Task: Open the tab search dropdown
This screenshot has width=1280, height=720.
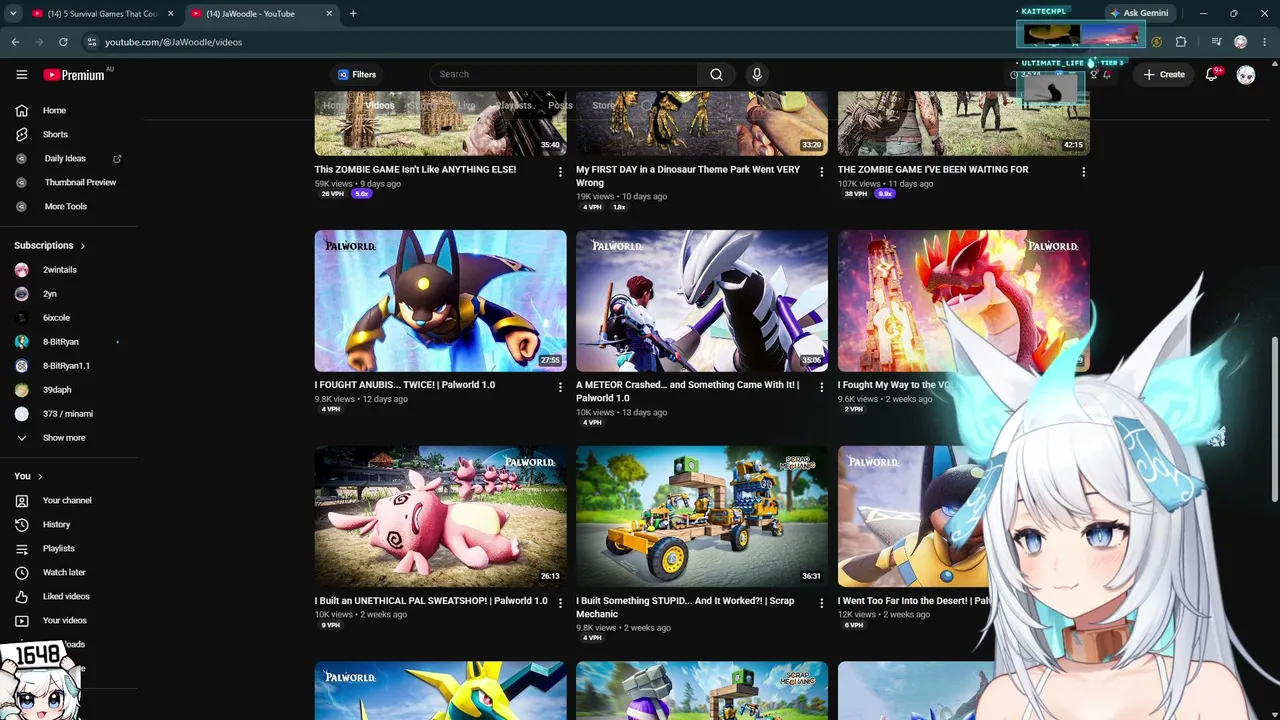Action: [13, 14]
